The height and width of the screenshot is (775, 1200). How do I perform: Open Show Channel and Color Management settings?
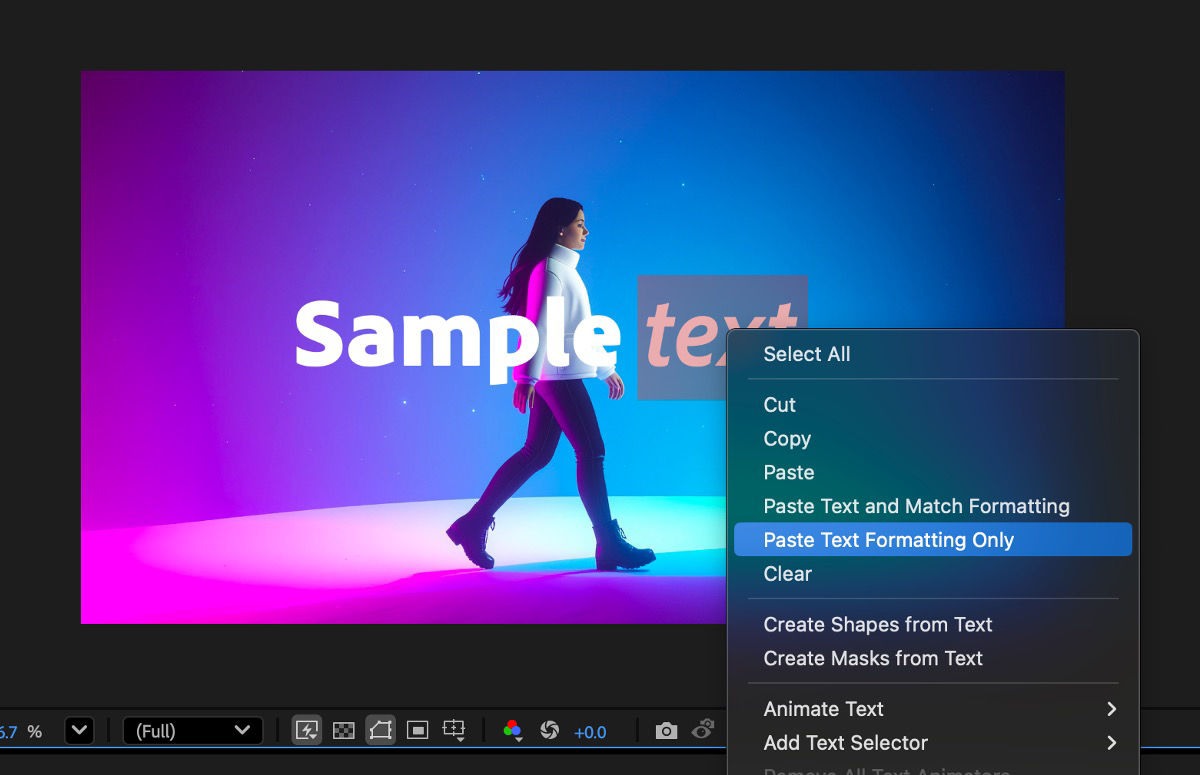513,731
